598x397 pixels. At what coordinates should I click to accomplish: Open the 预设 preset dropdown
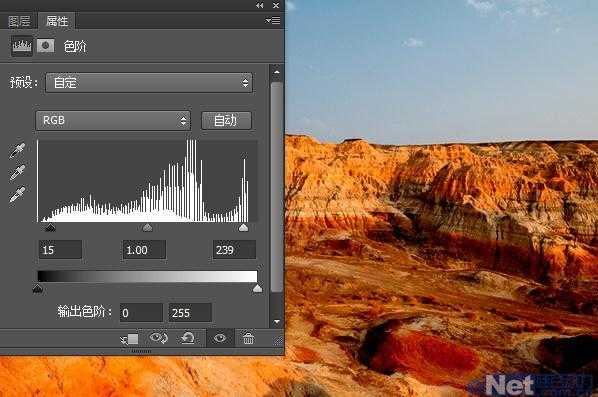click(149, 82)
